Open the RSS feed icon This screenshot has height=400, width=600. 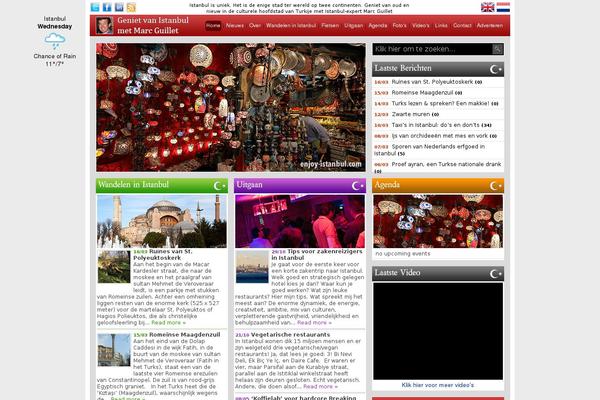pyautogui.click(x=131, y=7)
